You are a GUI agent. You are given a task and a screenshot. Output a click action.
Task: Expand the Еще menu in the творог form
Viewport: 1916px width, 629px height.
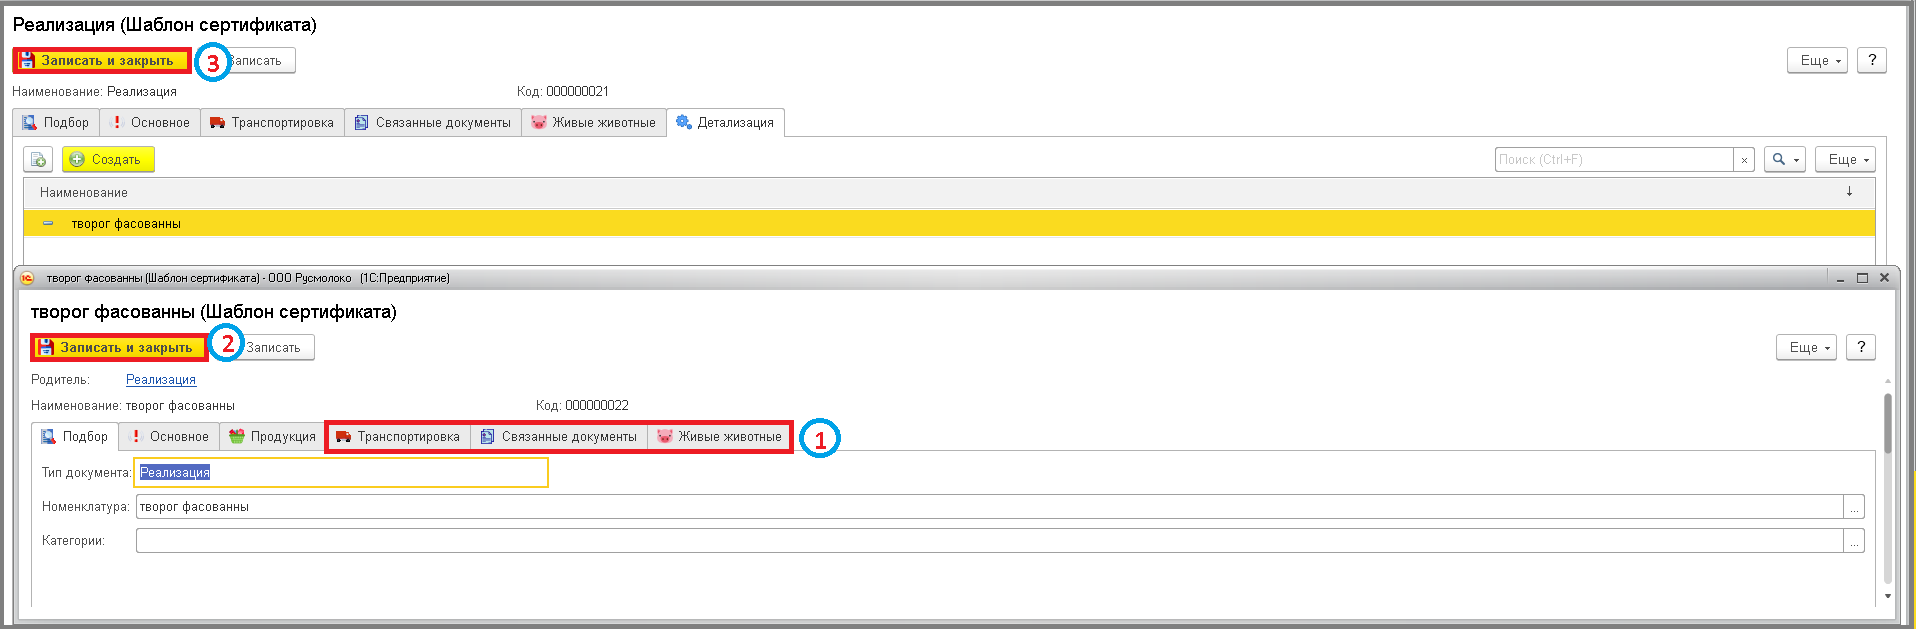click(x=1805, y=347)
